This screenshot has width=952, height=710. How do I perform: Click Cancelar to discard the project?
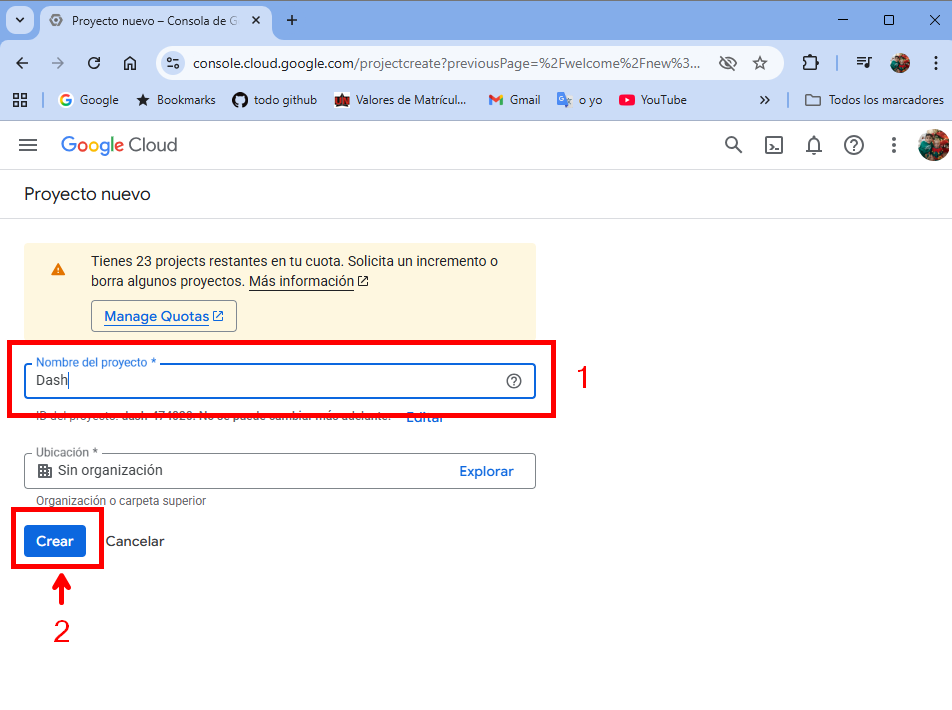pos(135,541)
